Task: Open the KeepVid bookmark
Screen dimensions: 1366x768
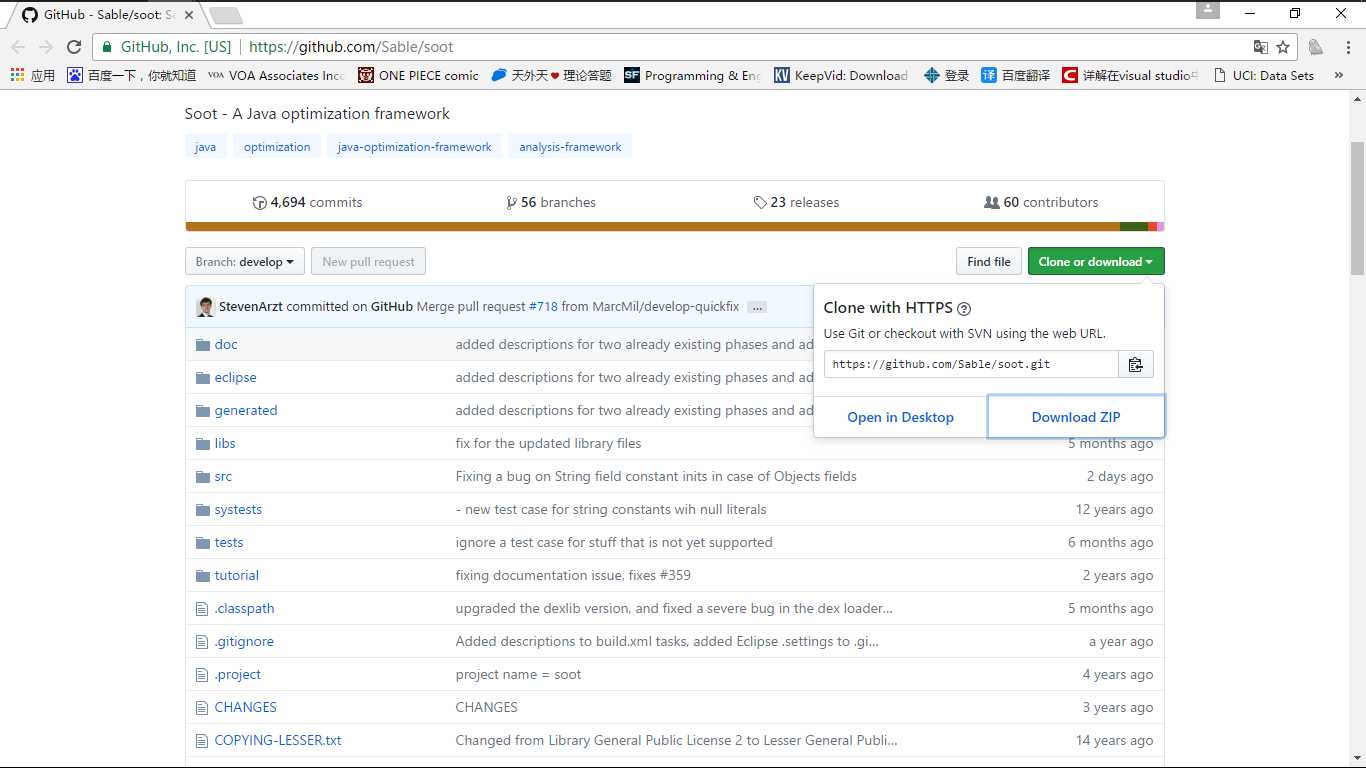Action: (x=841, y=75)
